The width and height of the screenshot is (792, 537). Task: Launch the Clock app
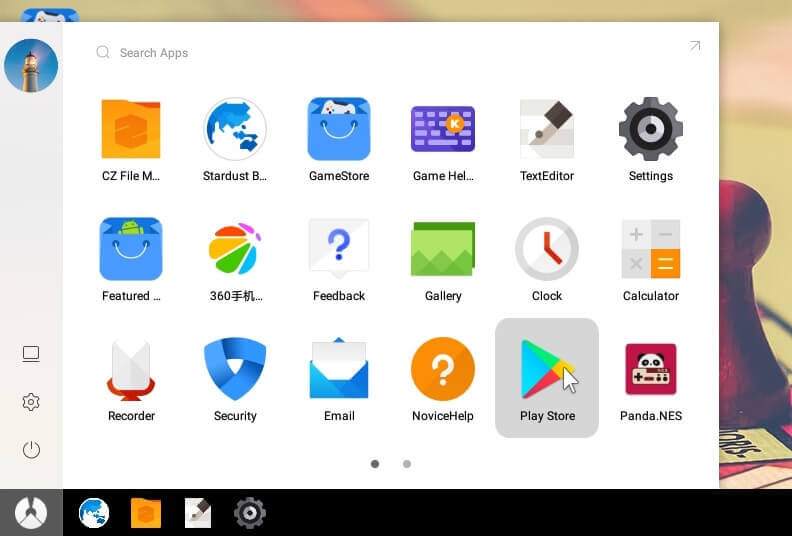click(547, 249)
